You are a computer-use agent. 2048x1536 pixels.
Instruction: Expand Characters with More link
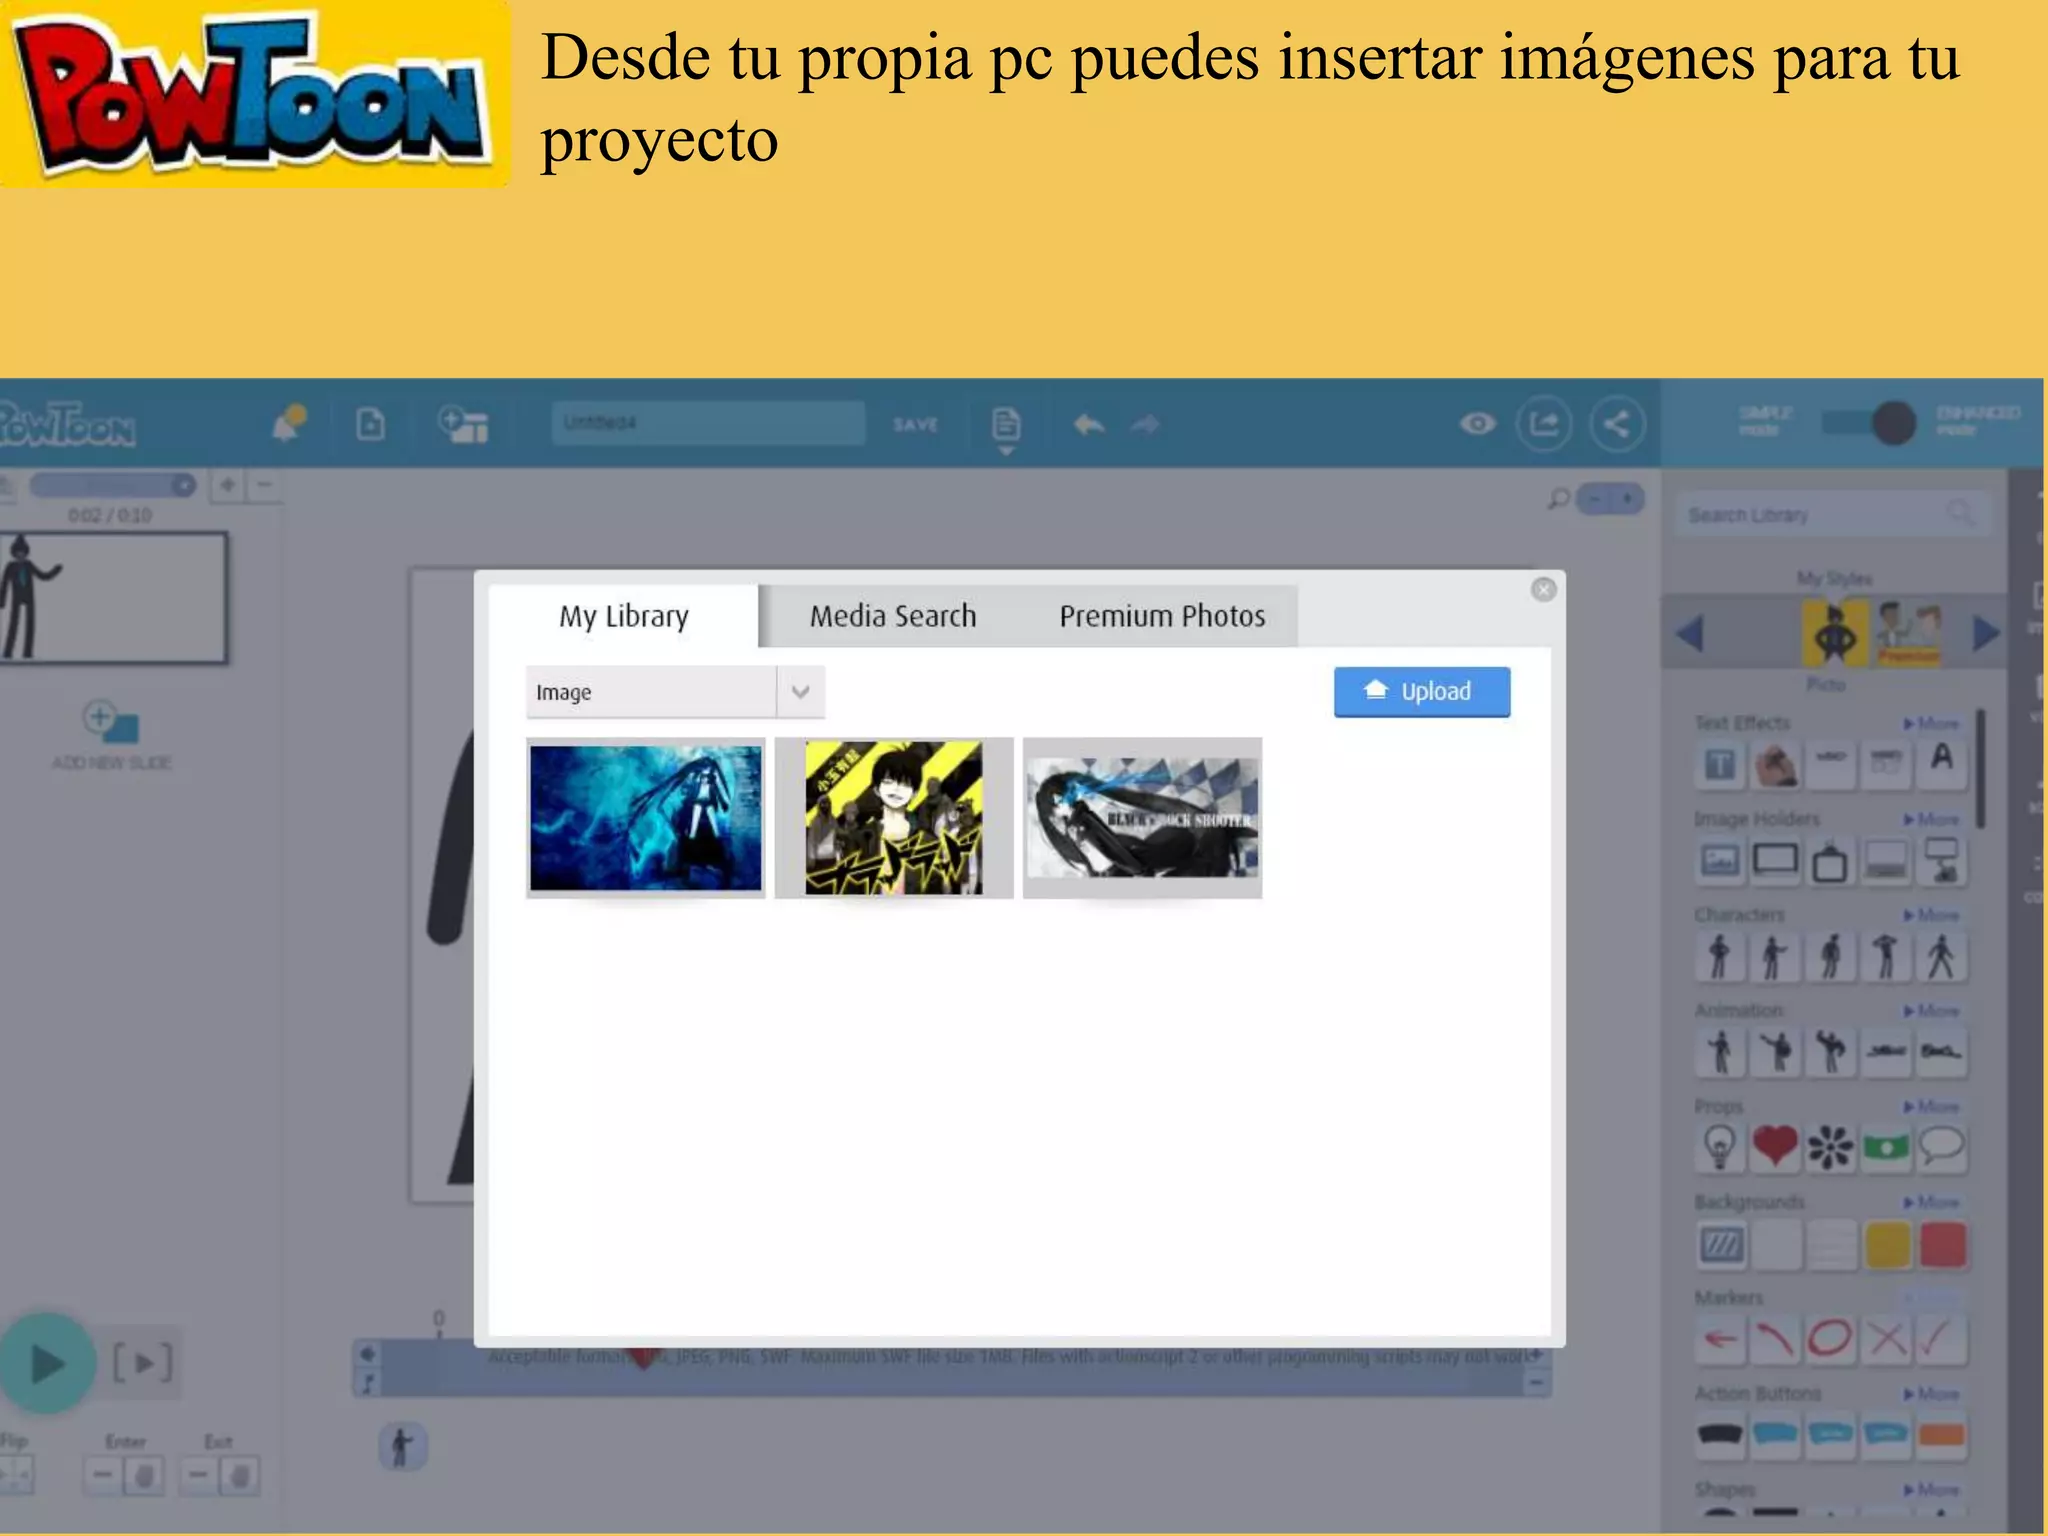tap(1932, 915)
